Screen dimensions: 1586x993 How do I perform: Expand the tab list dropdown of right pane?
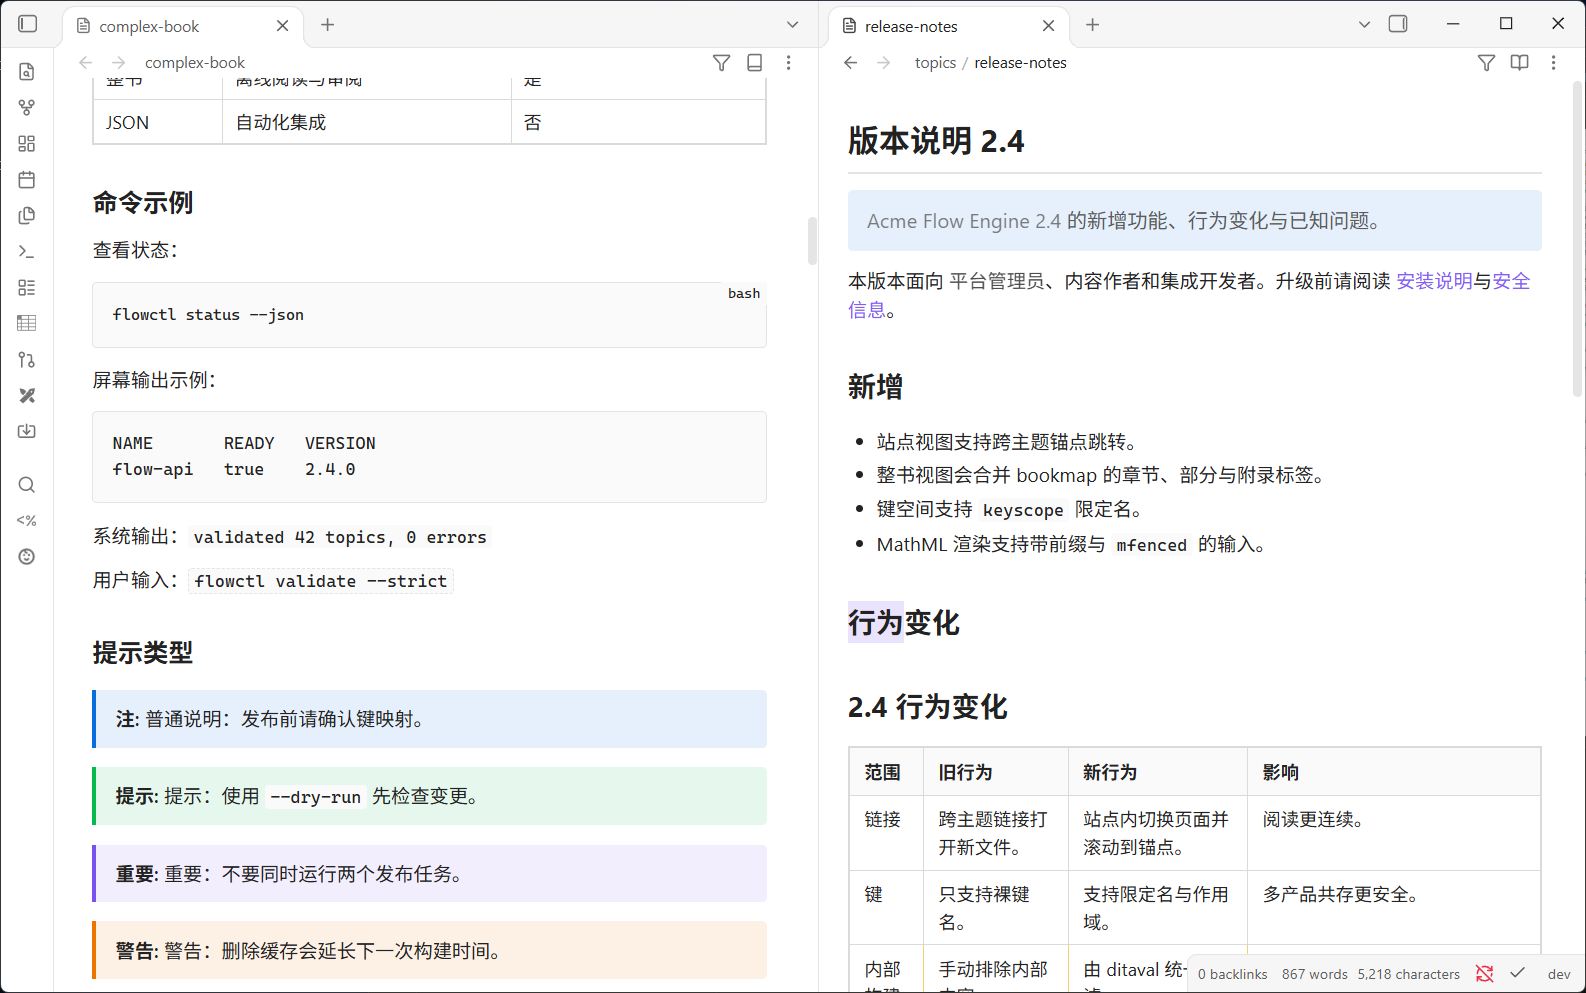tap(1364, 25)
